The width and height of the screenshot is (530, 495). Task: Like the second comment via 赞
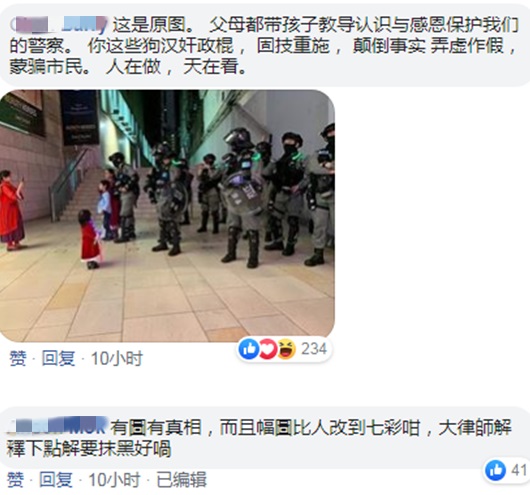[16, 479]
